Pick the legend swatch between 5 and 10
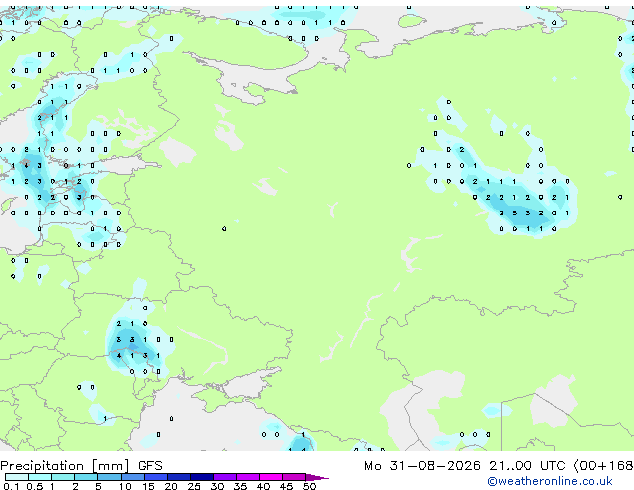This screenshot has width=634, height=490. click(109, 477)
